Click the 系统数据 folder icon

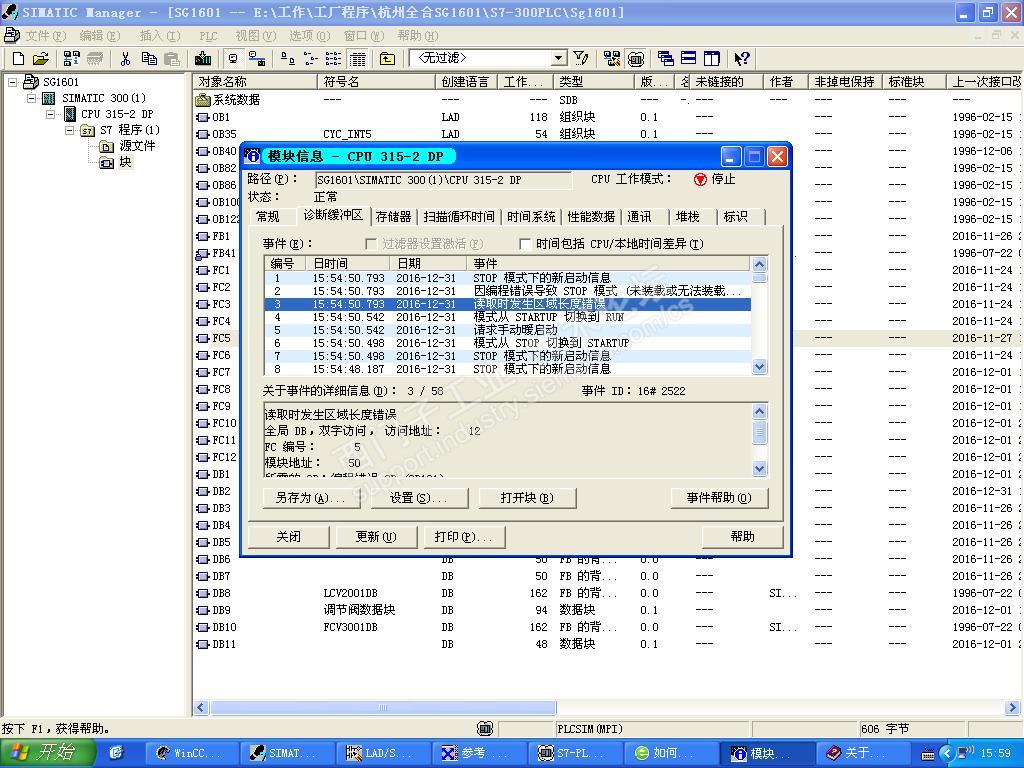click(x=203, y=100)
